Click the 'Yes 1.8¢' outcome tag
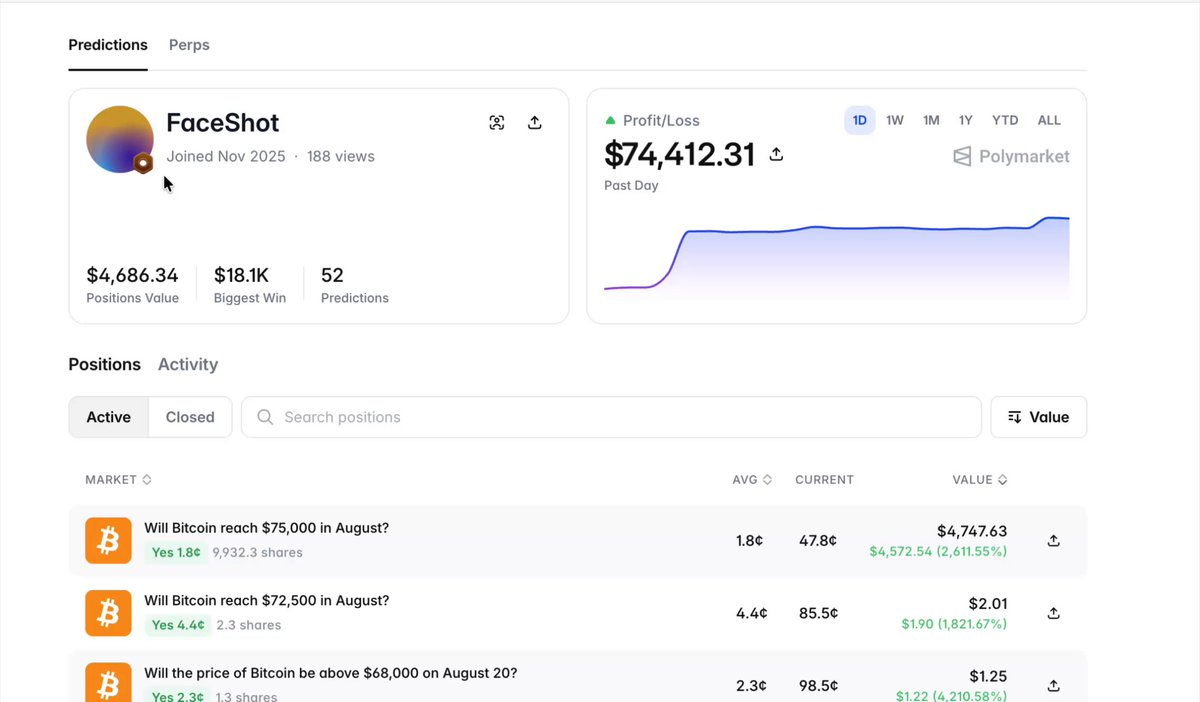The image size is (1200, 702). pyautogui.click(x=176, y=552)
